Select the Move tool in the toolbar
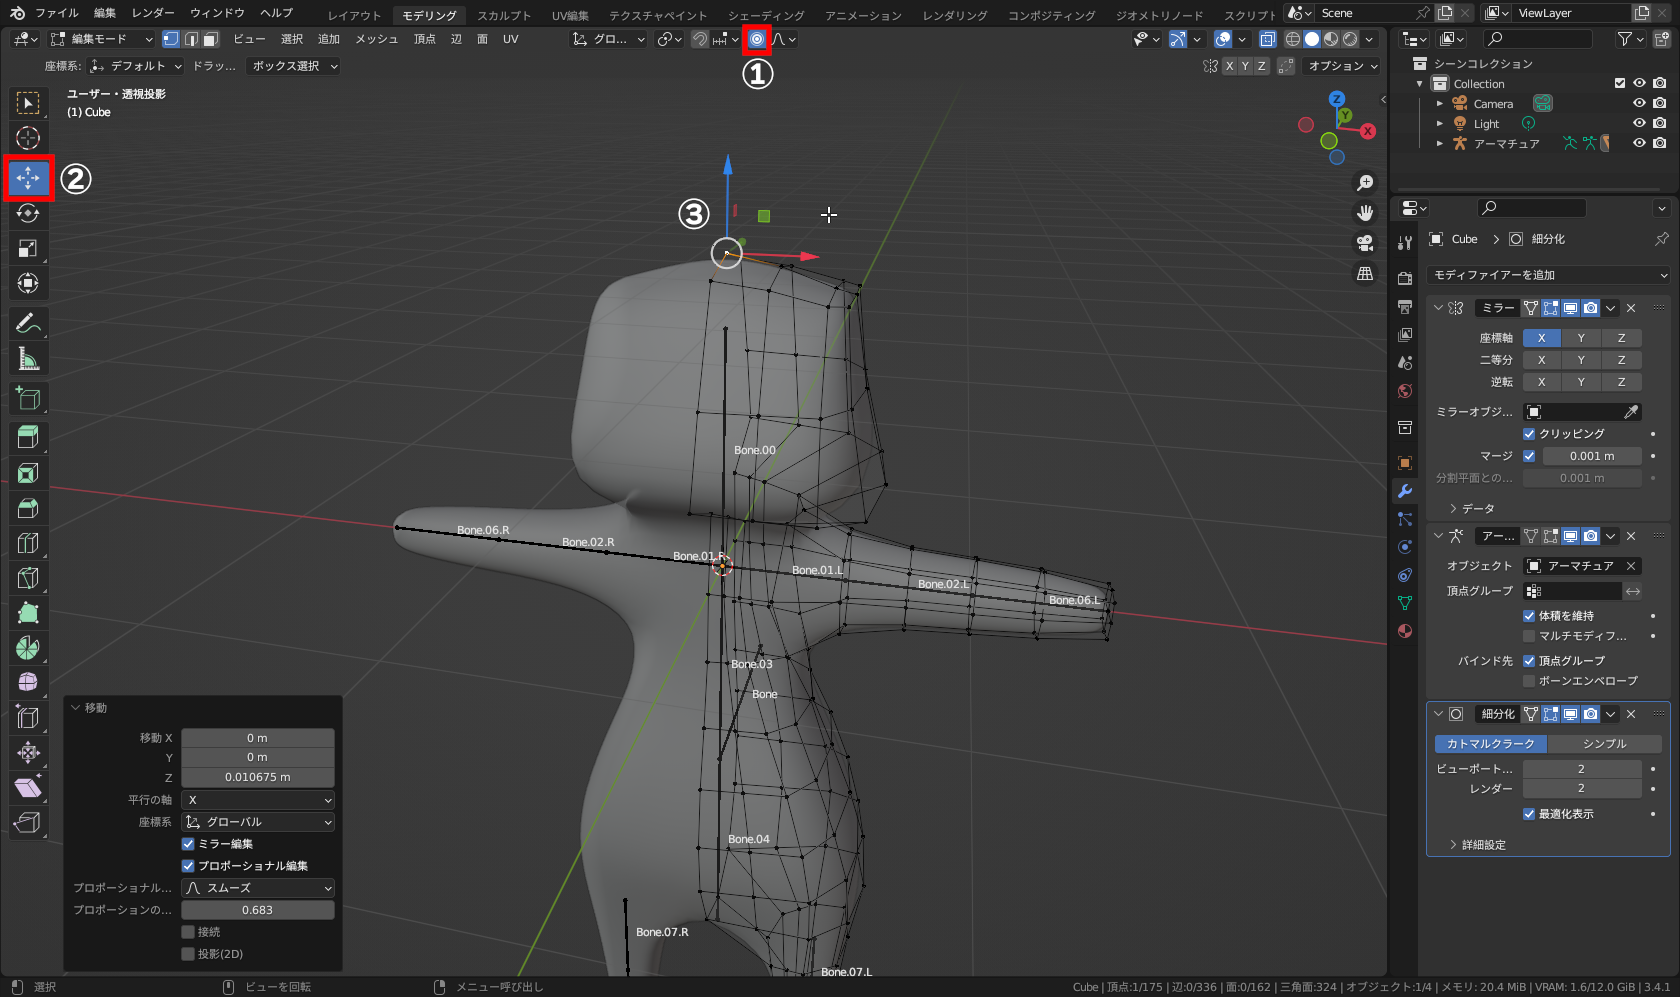Image resolution: width=1680 pixels, height=997 pixels. point(28,178)
